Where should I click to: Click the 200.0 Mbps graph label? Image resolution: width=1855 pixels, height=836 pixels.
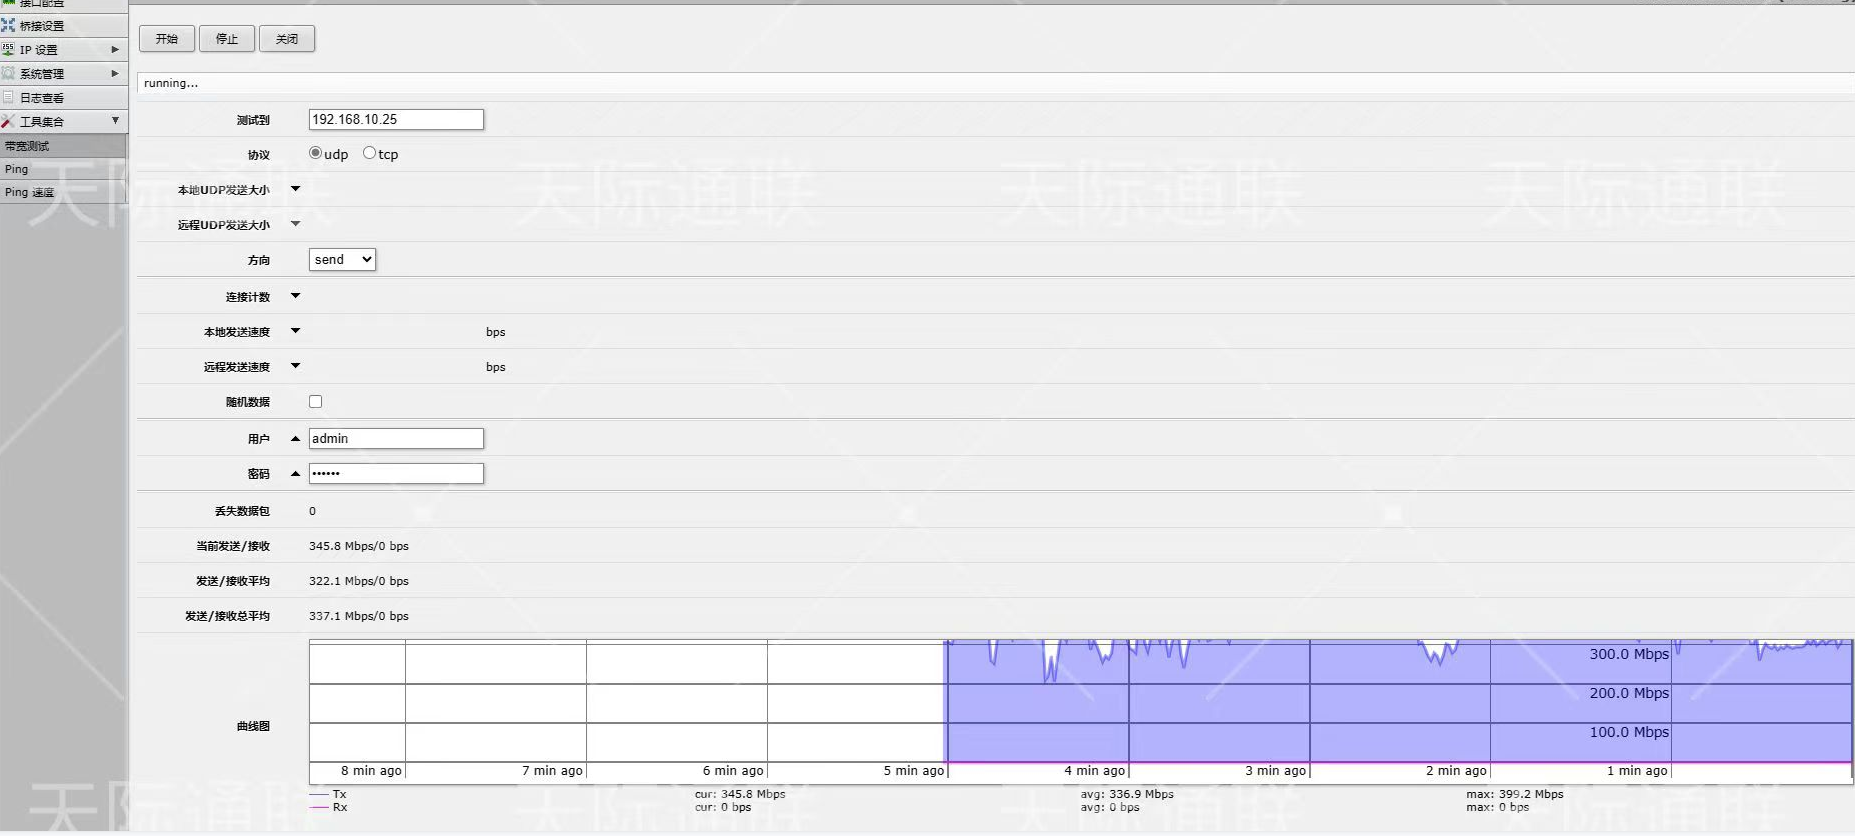tap(1629, 693)
